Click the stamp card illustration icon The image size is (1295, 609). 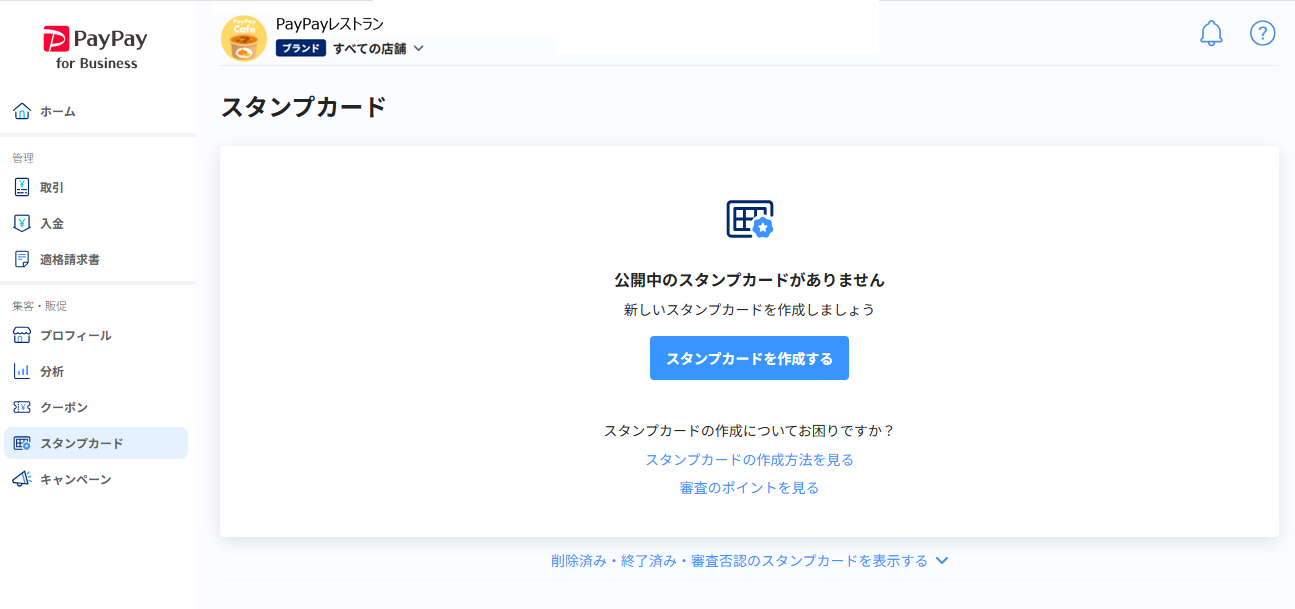tap(750, 219)
